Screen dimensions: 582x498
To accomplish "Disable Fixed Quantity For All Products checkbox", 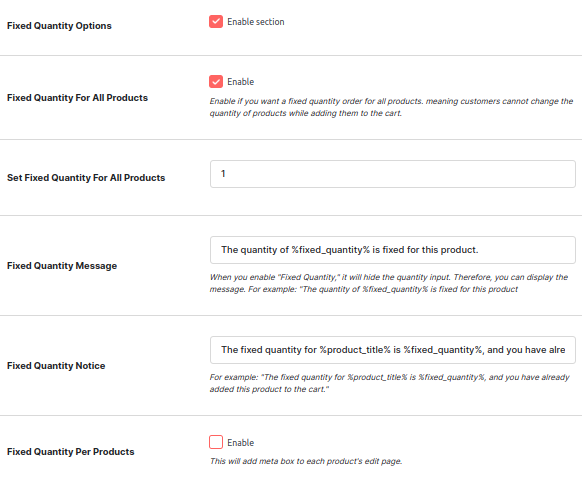I will [216, 81].
